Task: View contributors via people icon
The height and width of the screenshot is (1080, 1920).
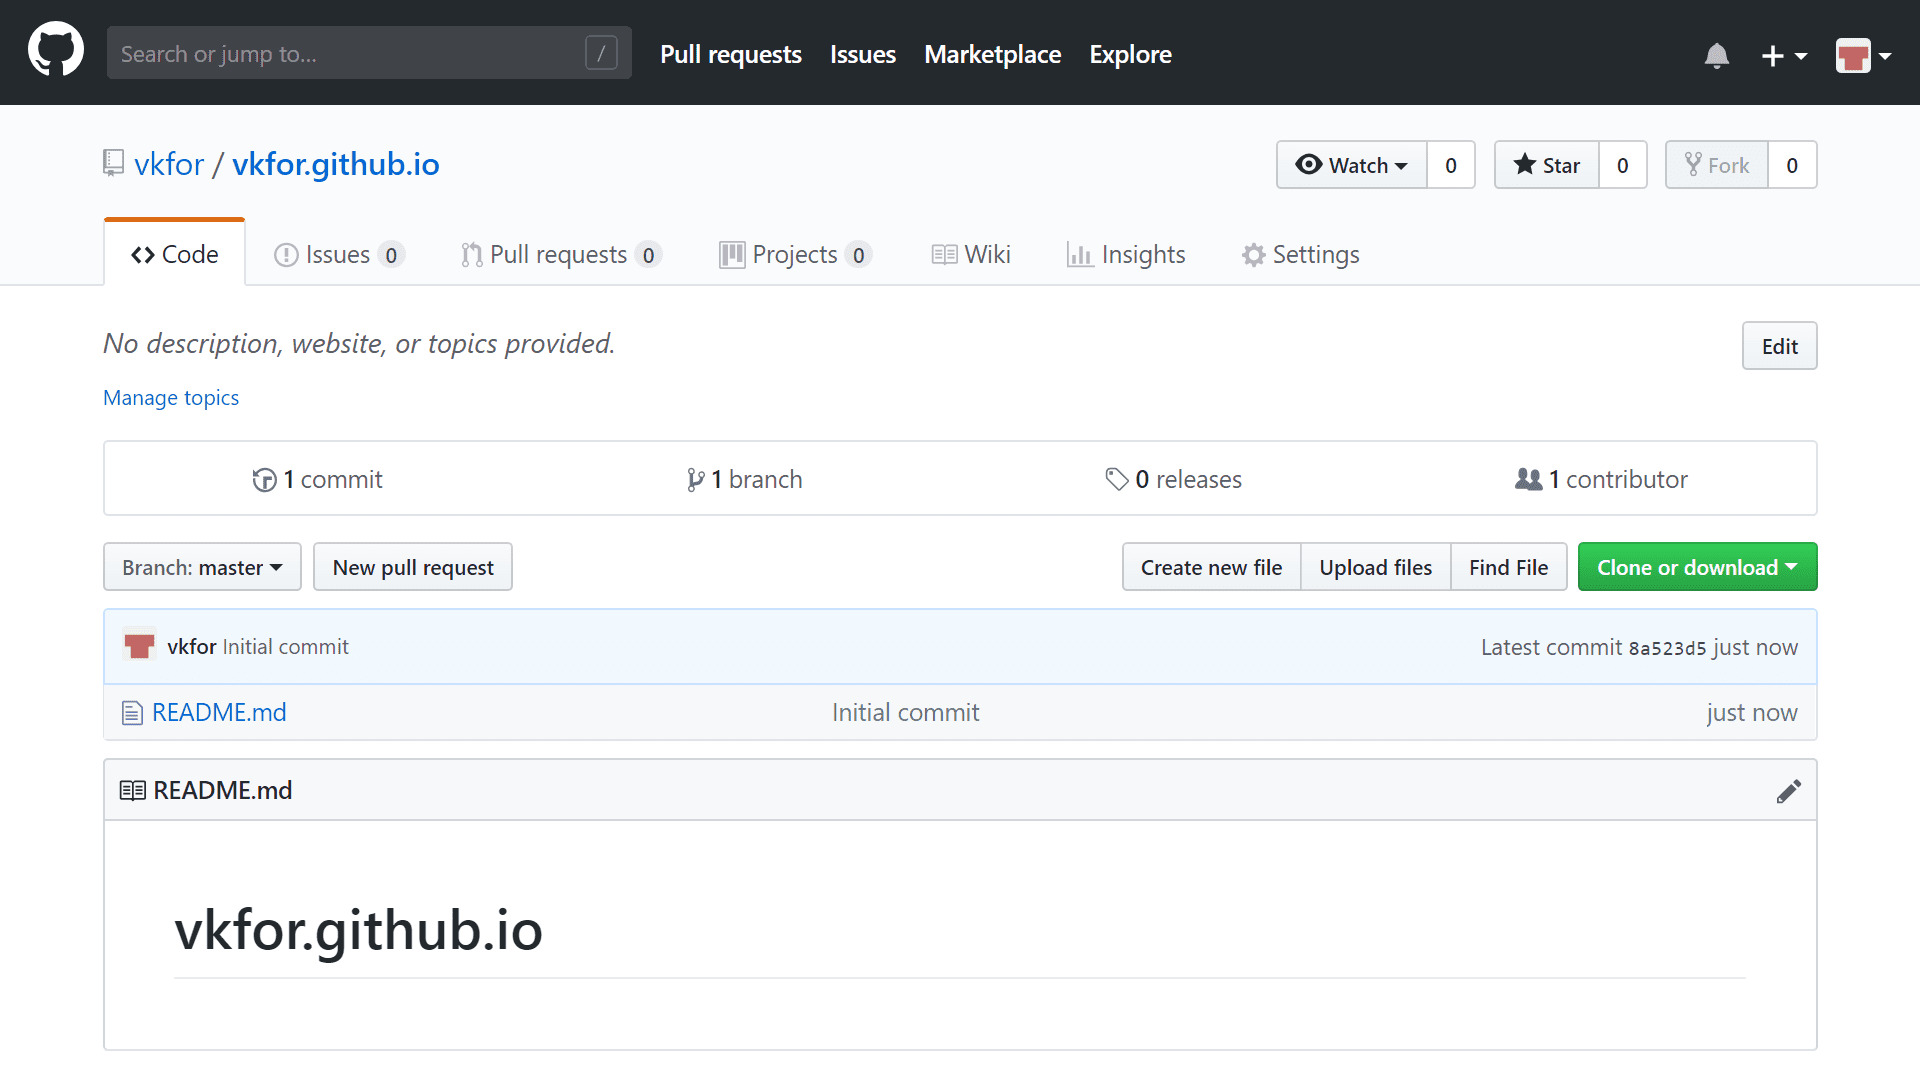Action: coord(1528,479)
